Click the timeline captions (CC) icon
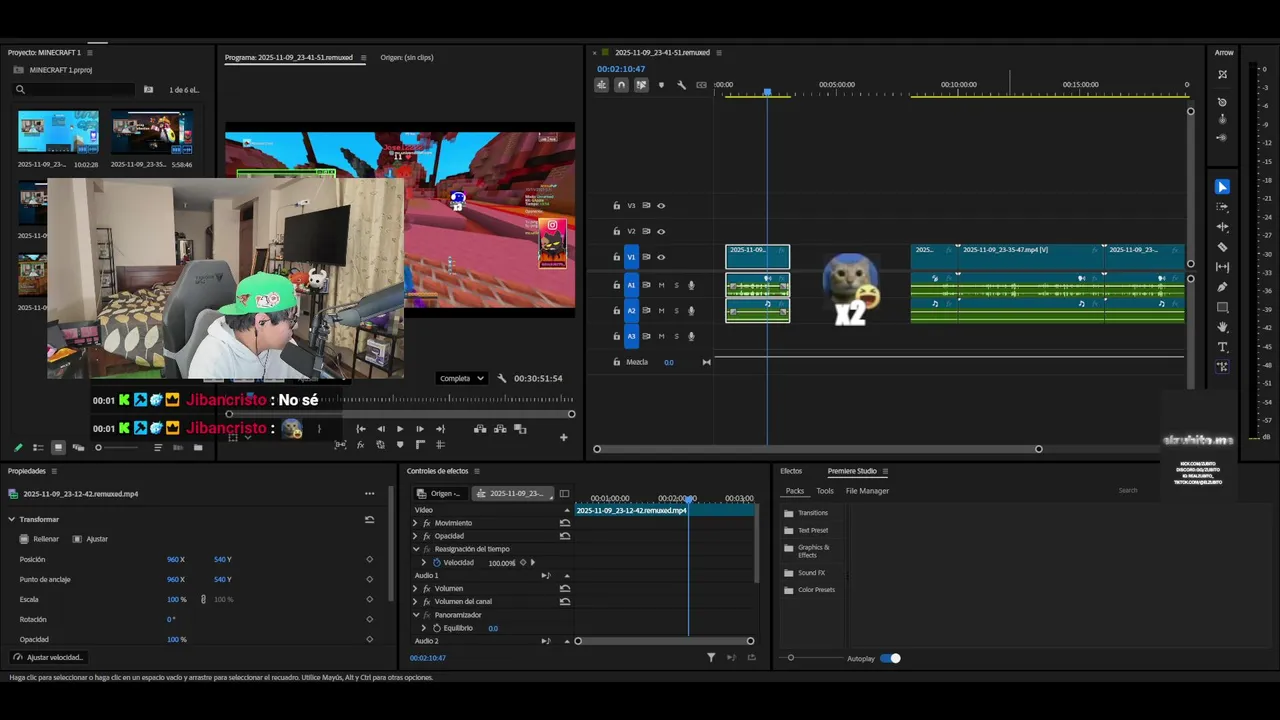This screenshot has height=720, width=1280. click(x=701, y=85)
